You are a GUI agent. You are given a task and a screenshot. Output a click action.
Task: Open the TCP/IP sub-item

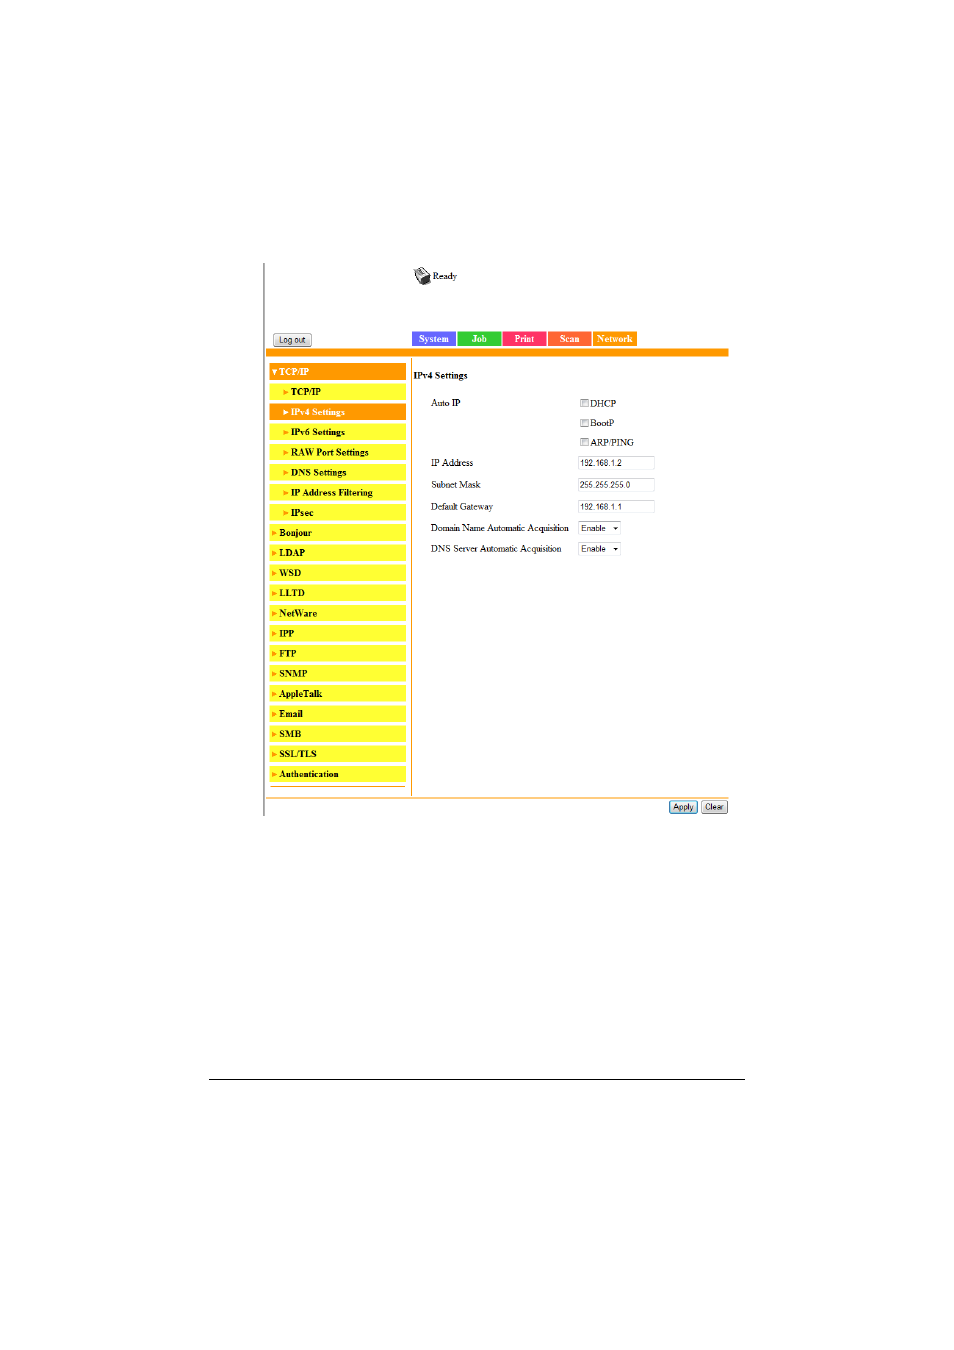(338, 392)
